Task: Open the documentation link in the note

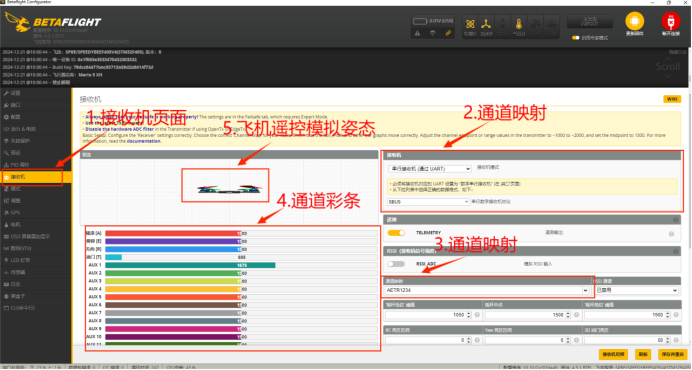Action: coord(143,141)
